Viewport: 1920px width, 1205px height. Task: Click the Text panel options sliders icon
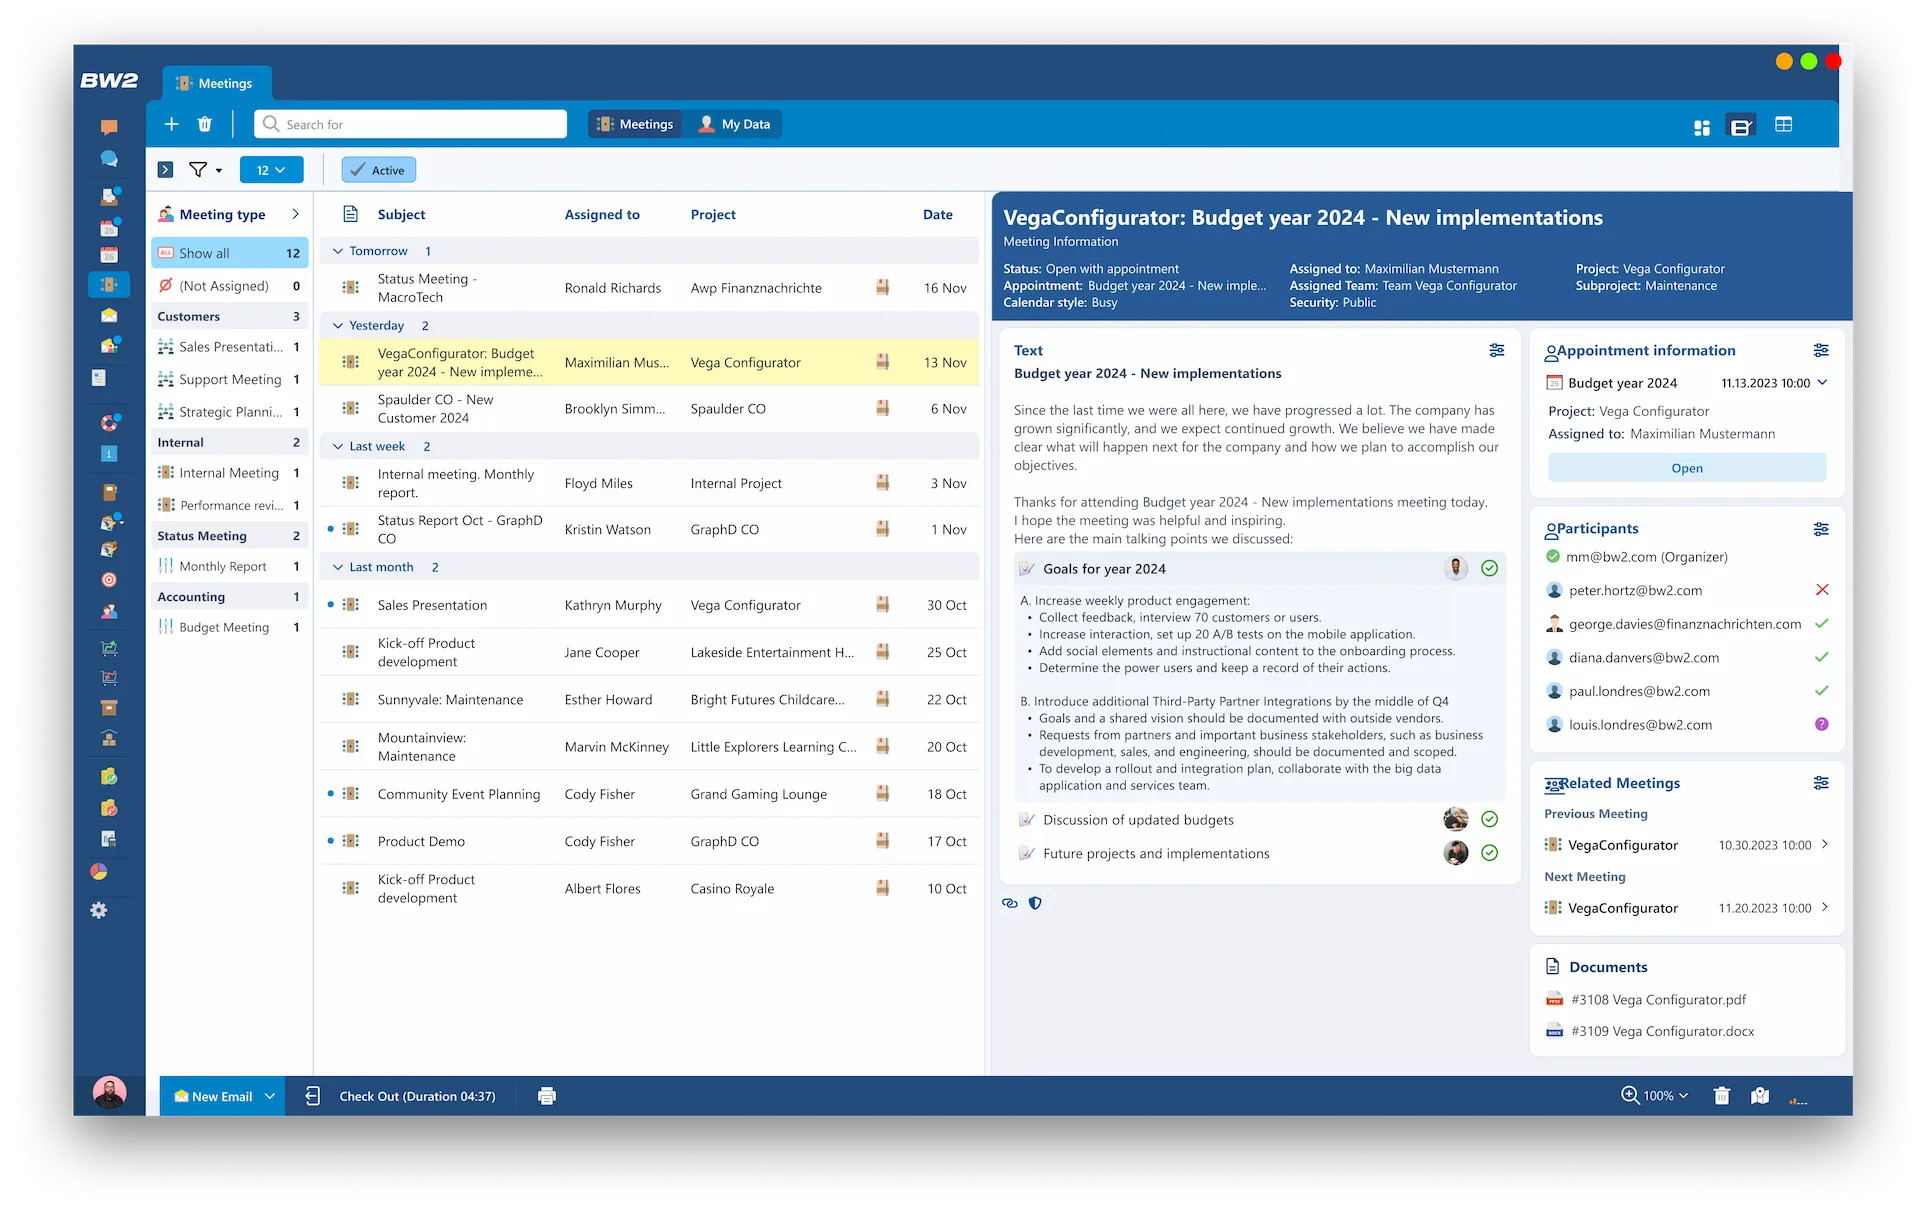1496,350
